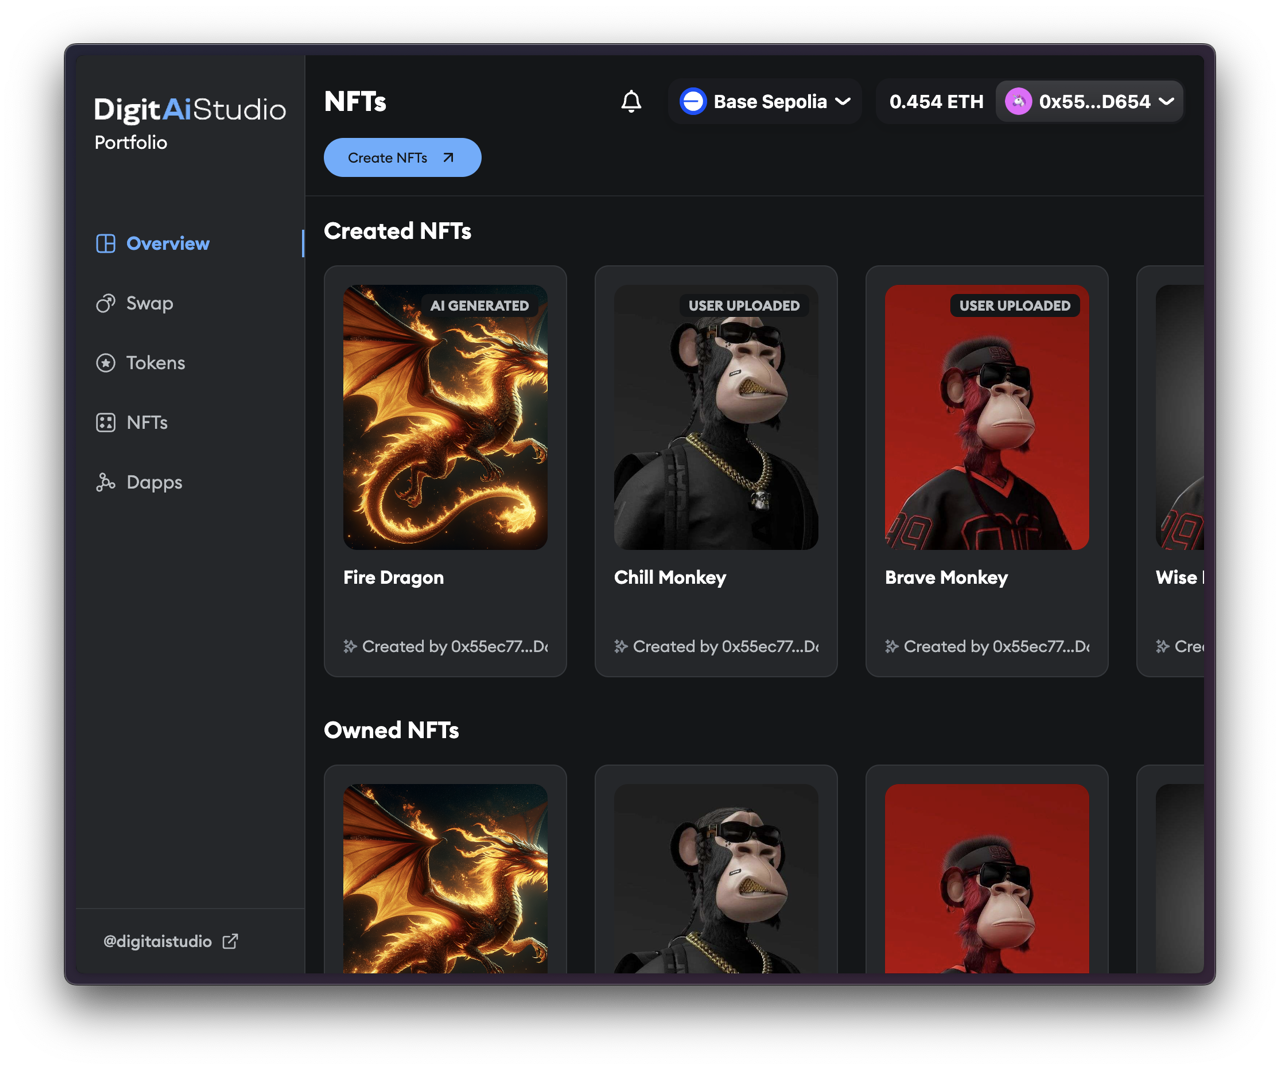Select Dapps in the sidebar
This screenshot has height=1070, width=1280.
coord(154,483)
